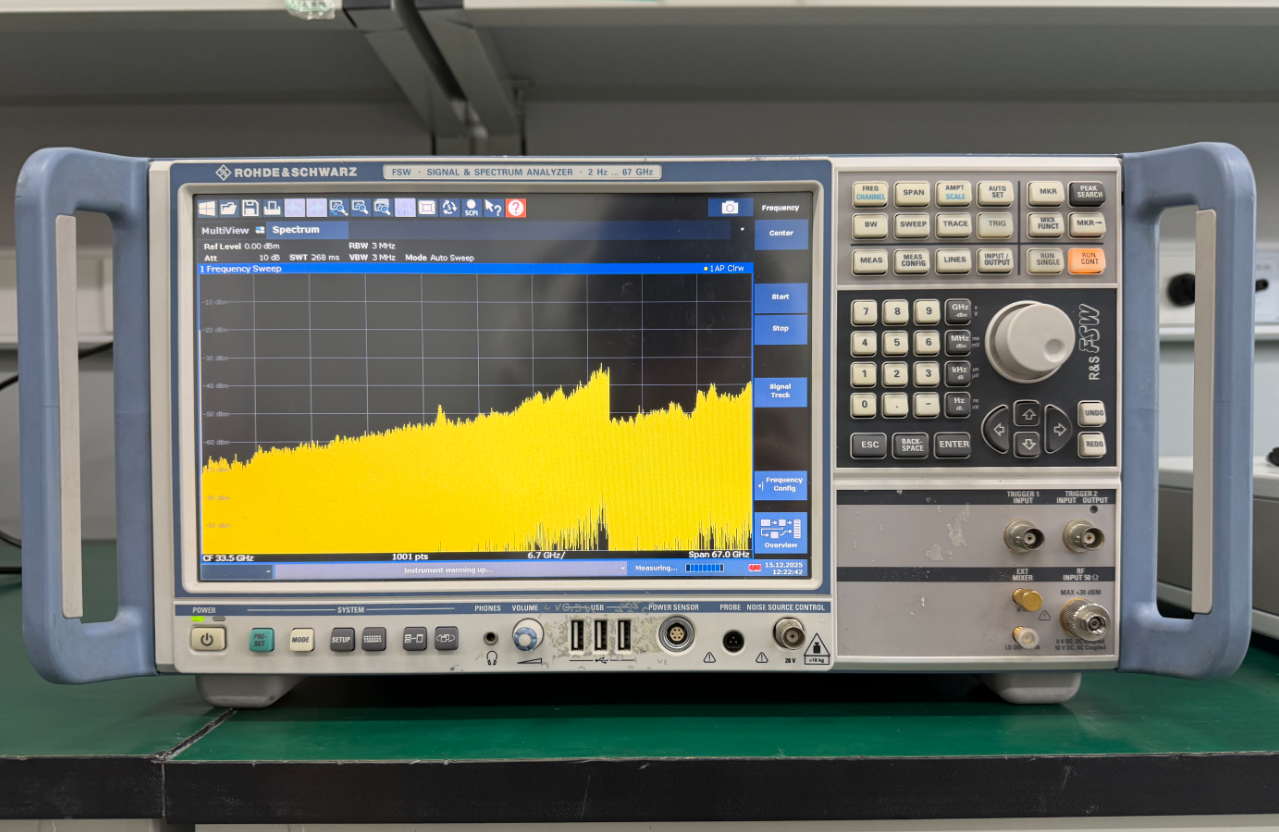Toggle the Signal Track softkey

[780, 391]
